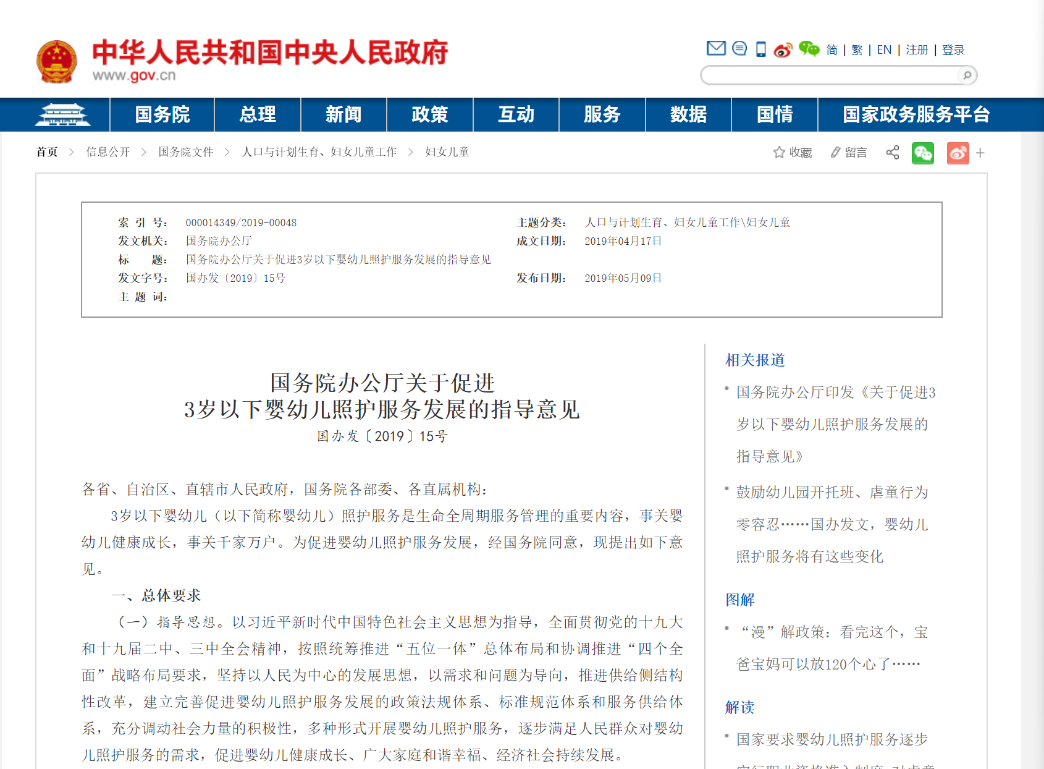Share via green WeChat button

pos(923,153)
